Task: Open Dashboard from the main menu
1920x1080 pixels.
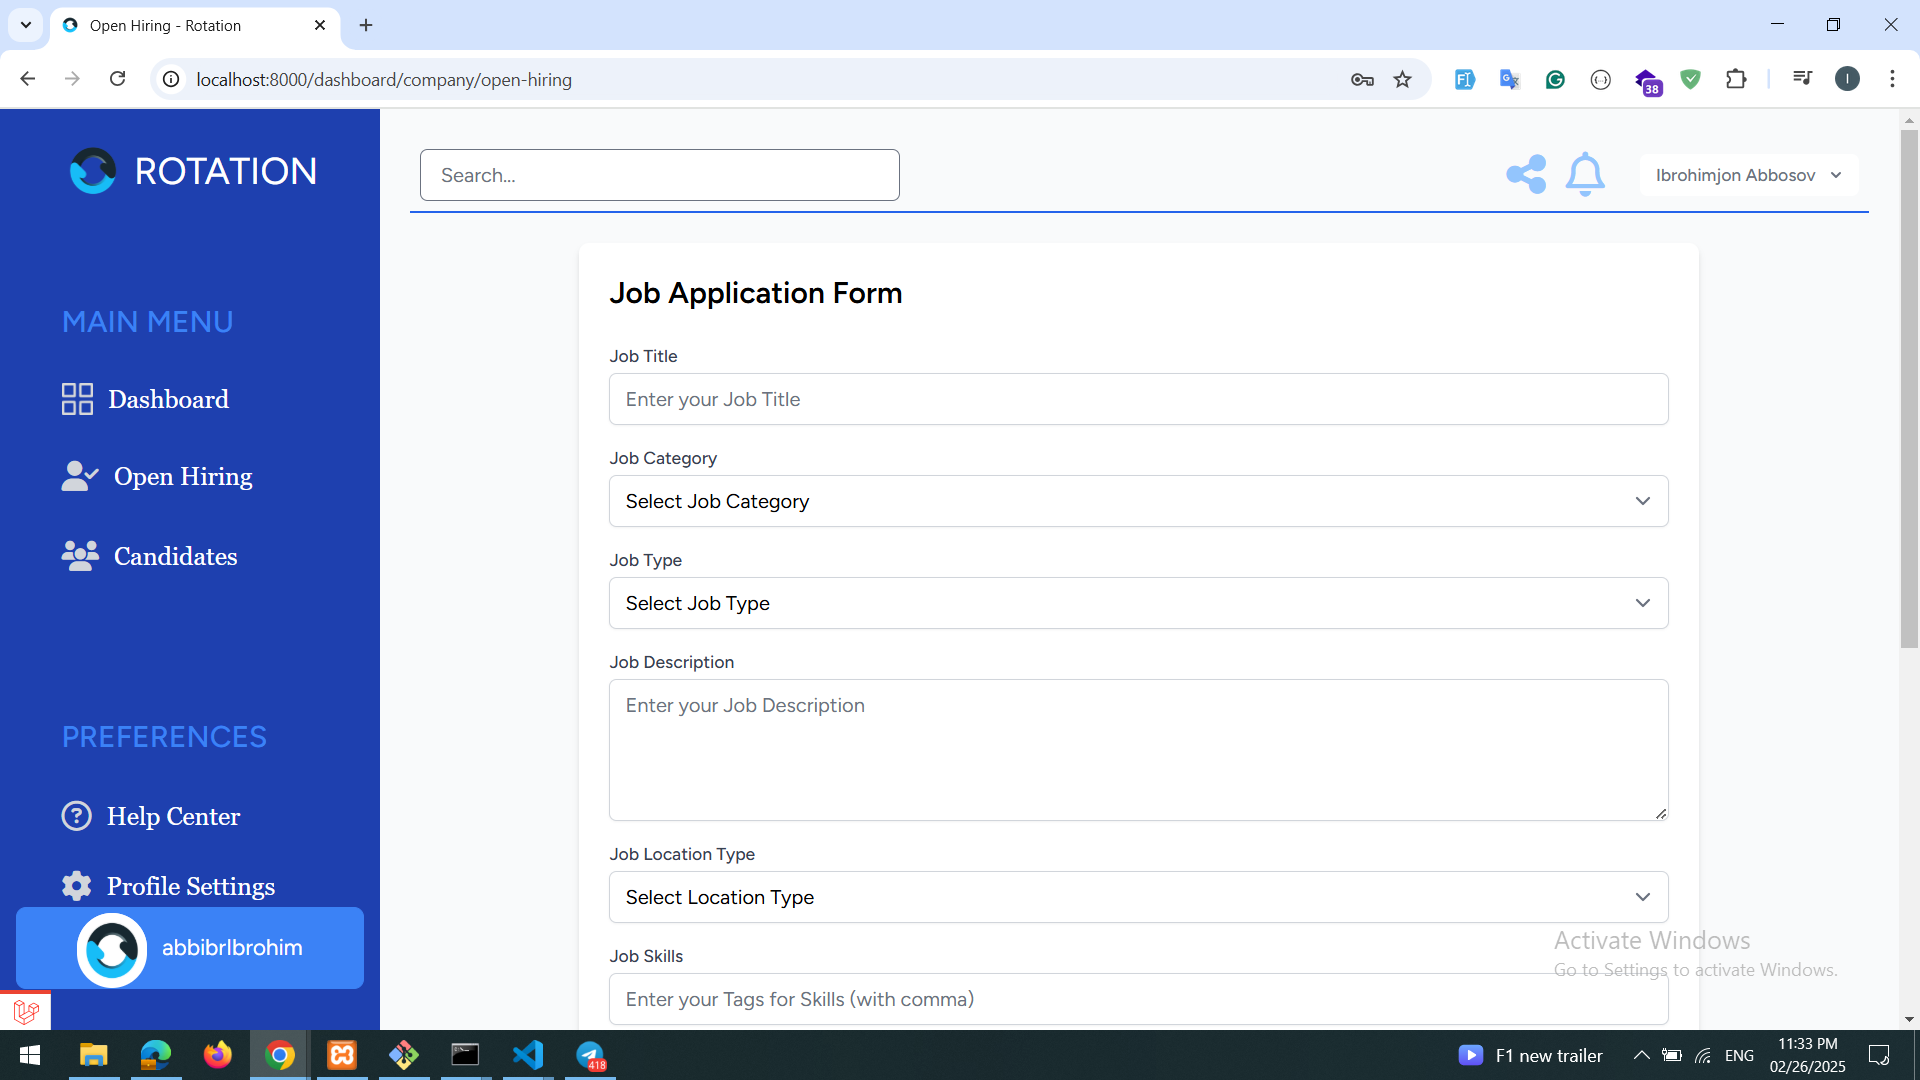Action: pos(145,399)
